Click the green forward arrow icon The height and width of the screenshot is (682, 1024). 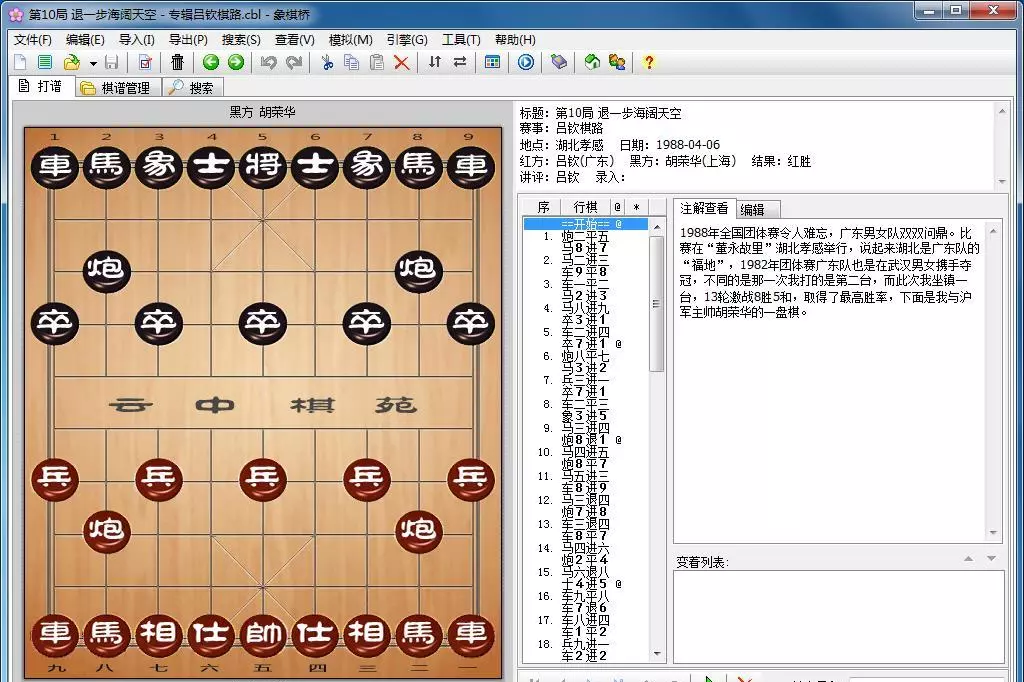click(236, 62)
